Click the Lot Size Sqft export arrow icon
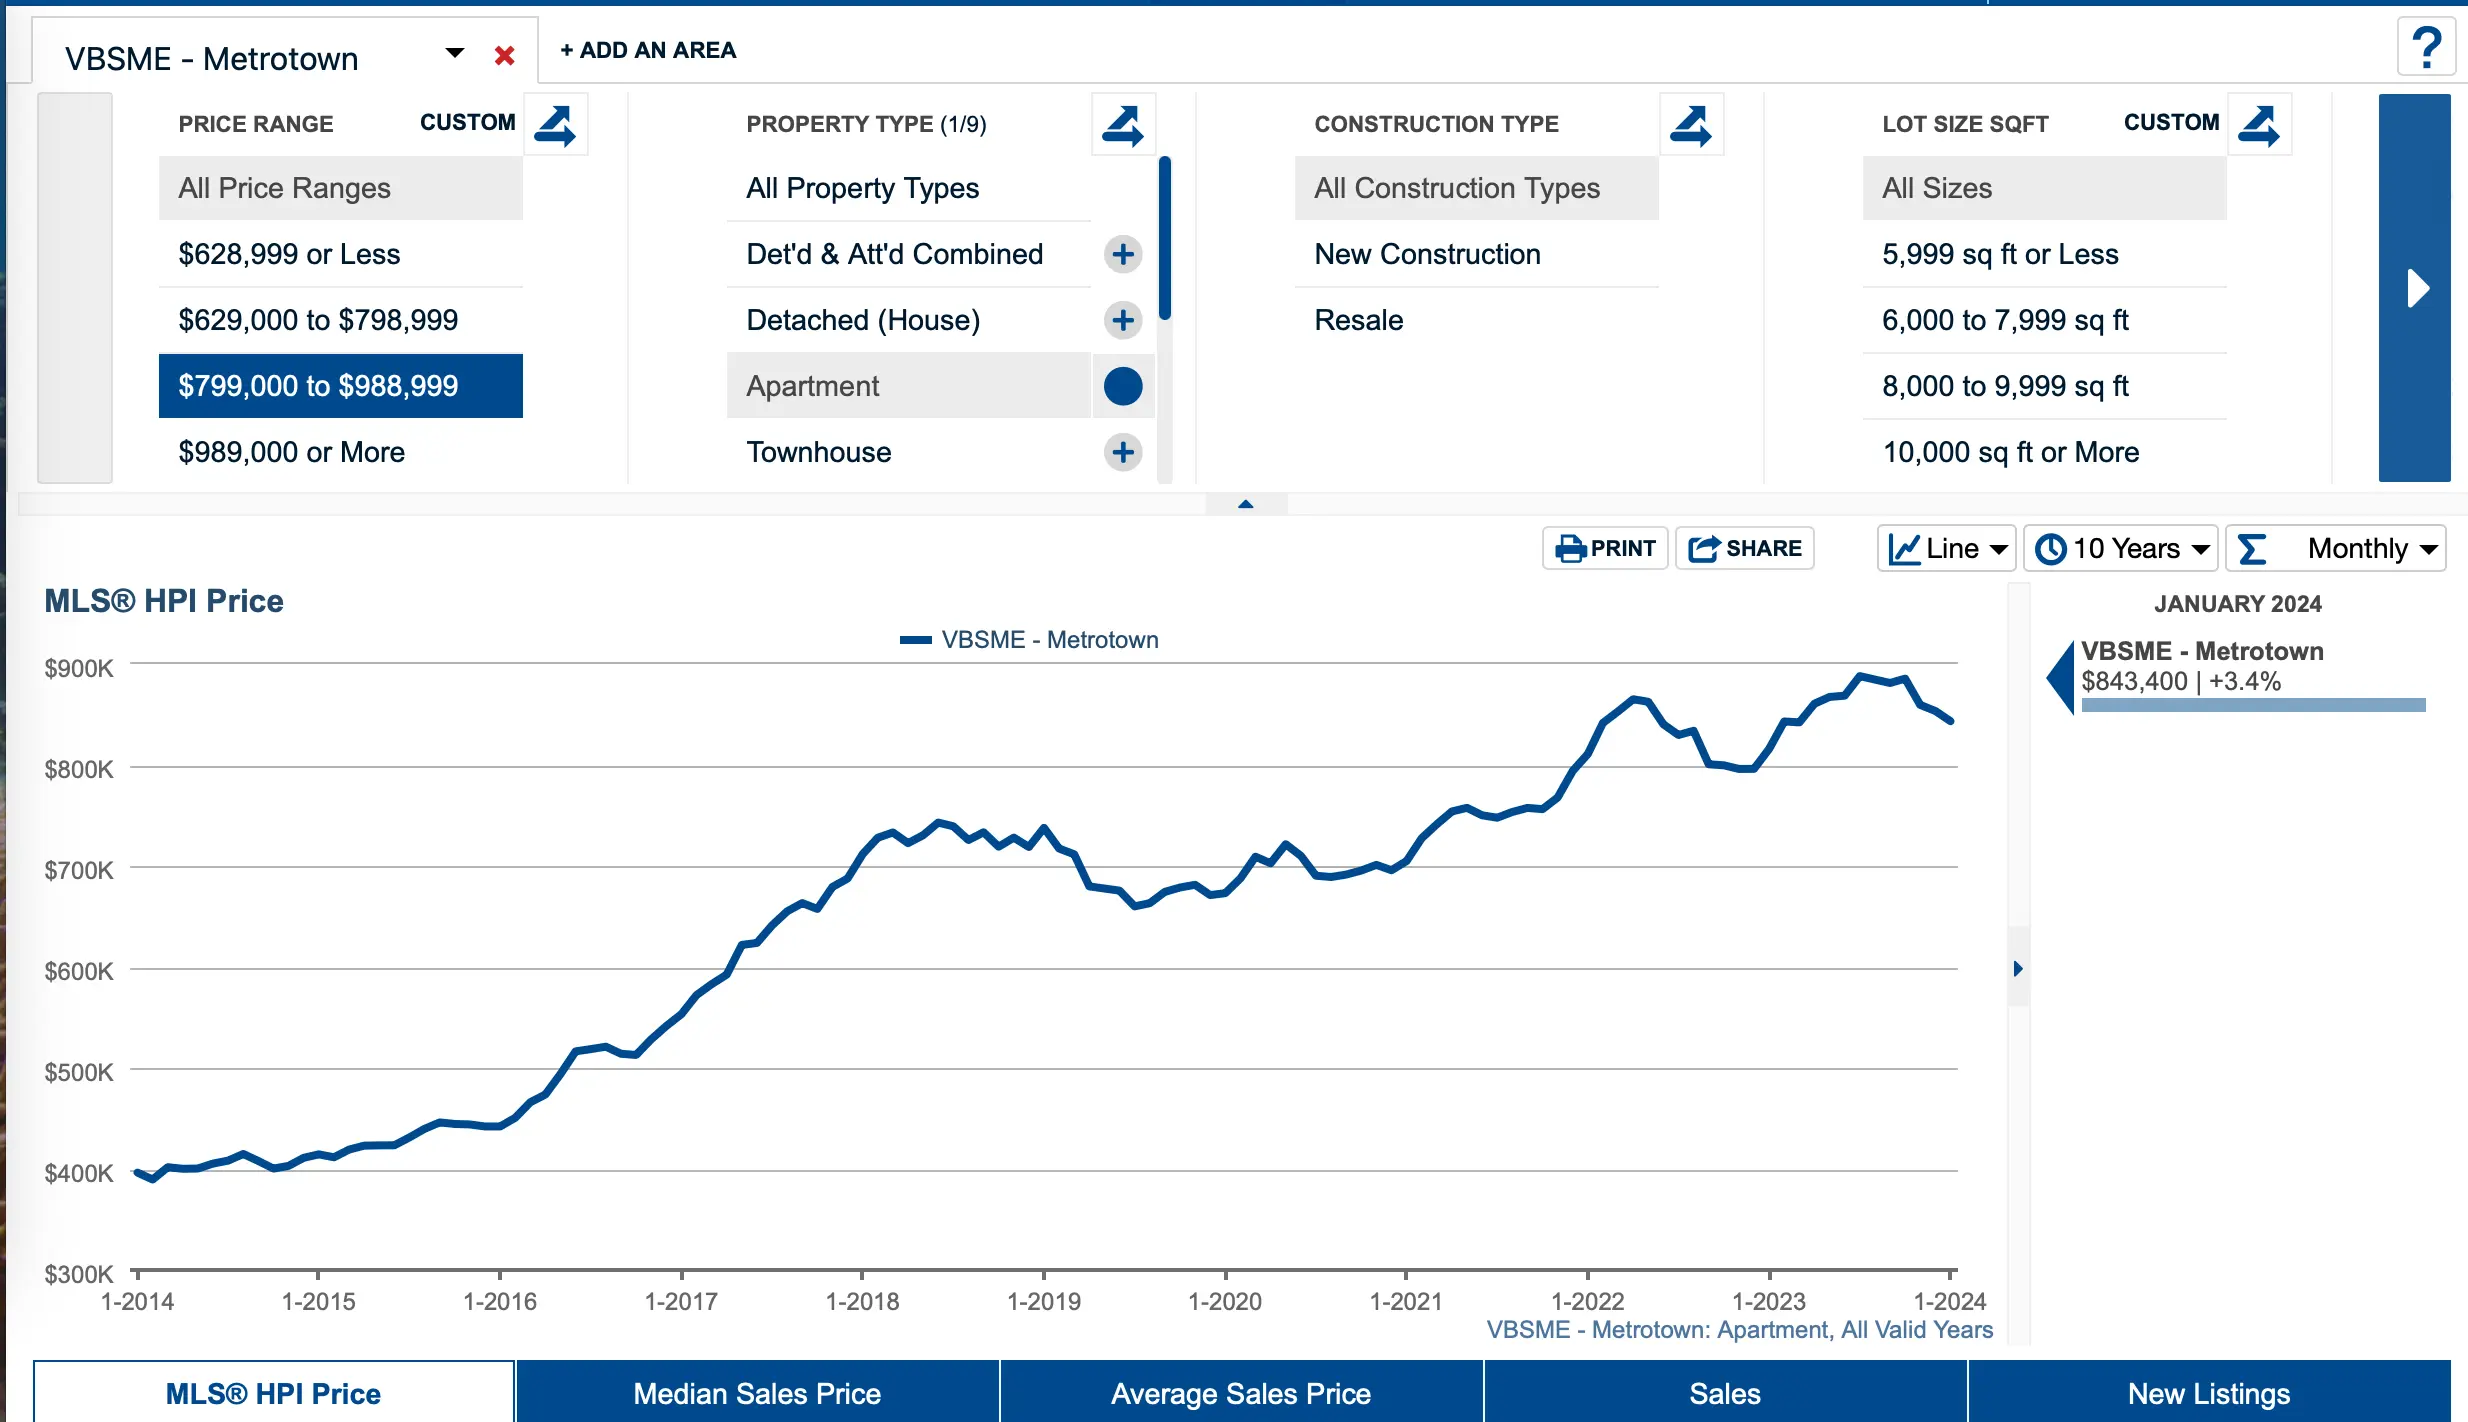Viewport: 2468px width, 1422px height. coord(2260,125)
